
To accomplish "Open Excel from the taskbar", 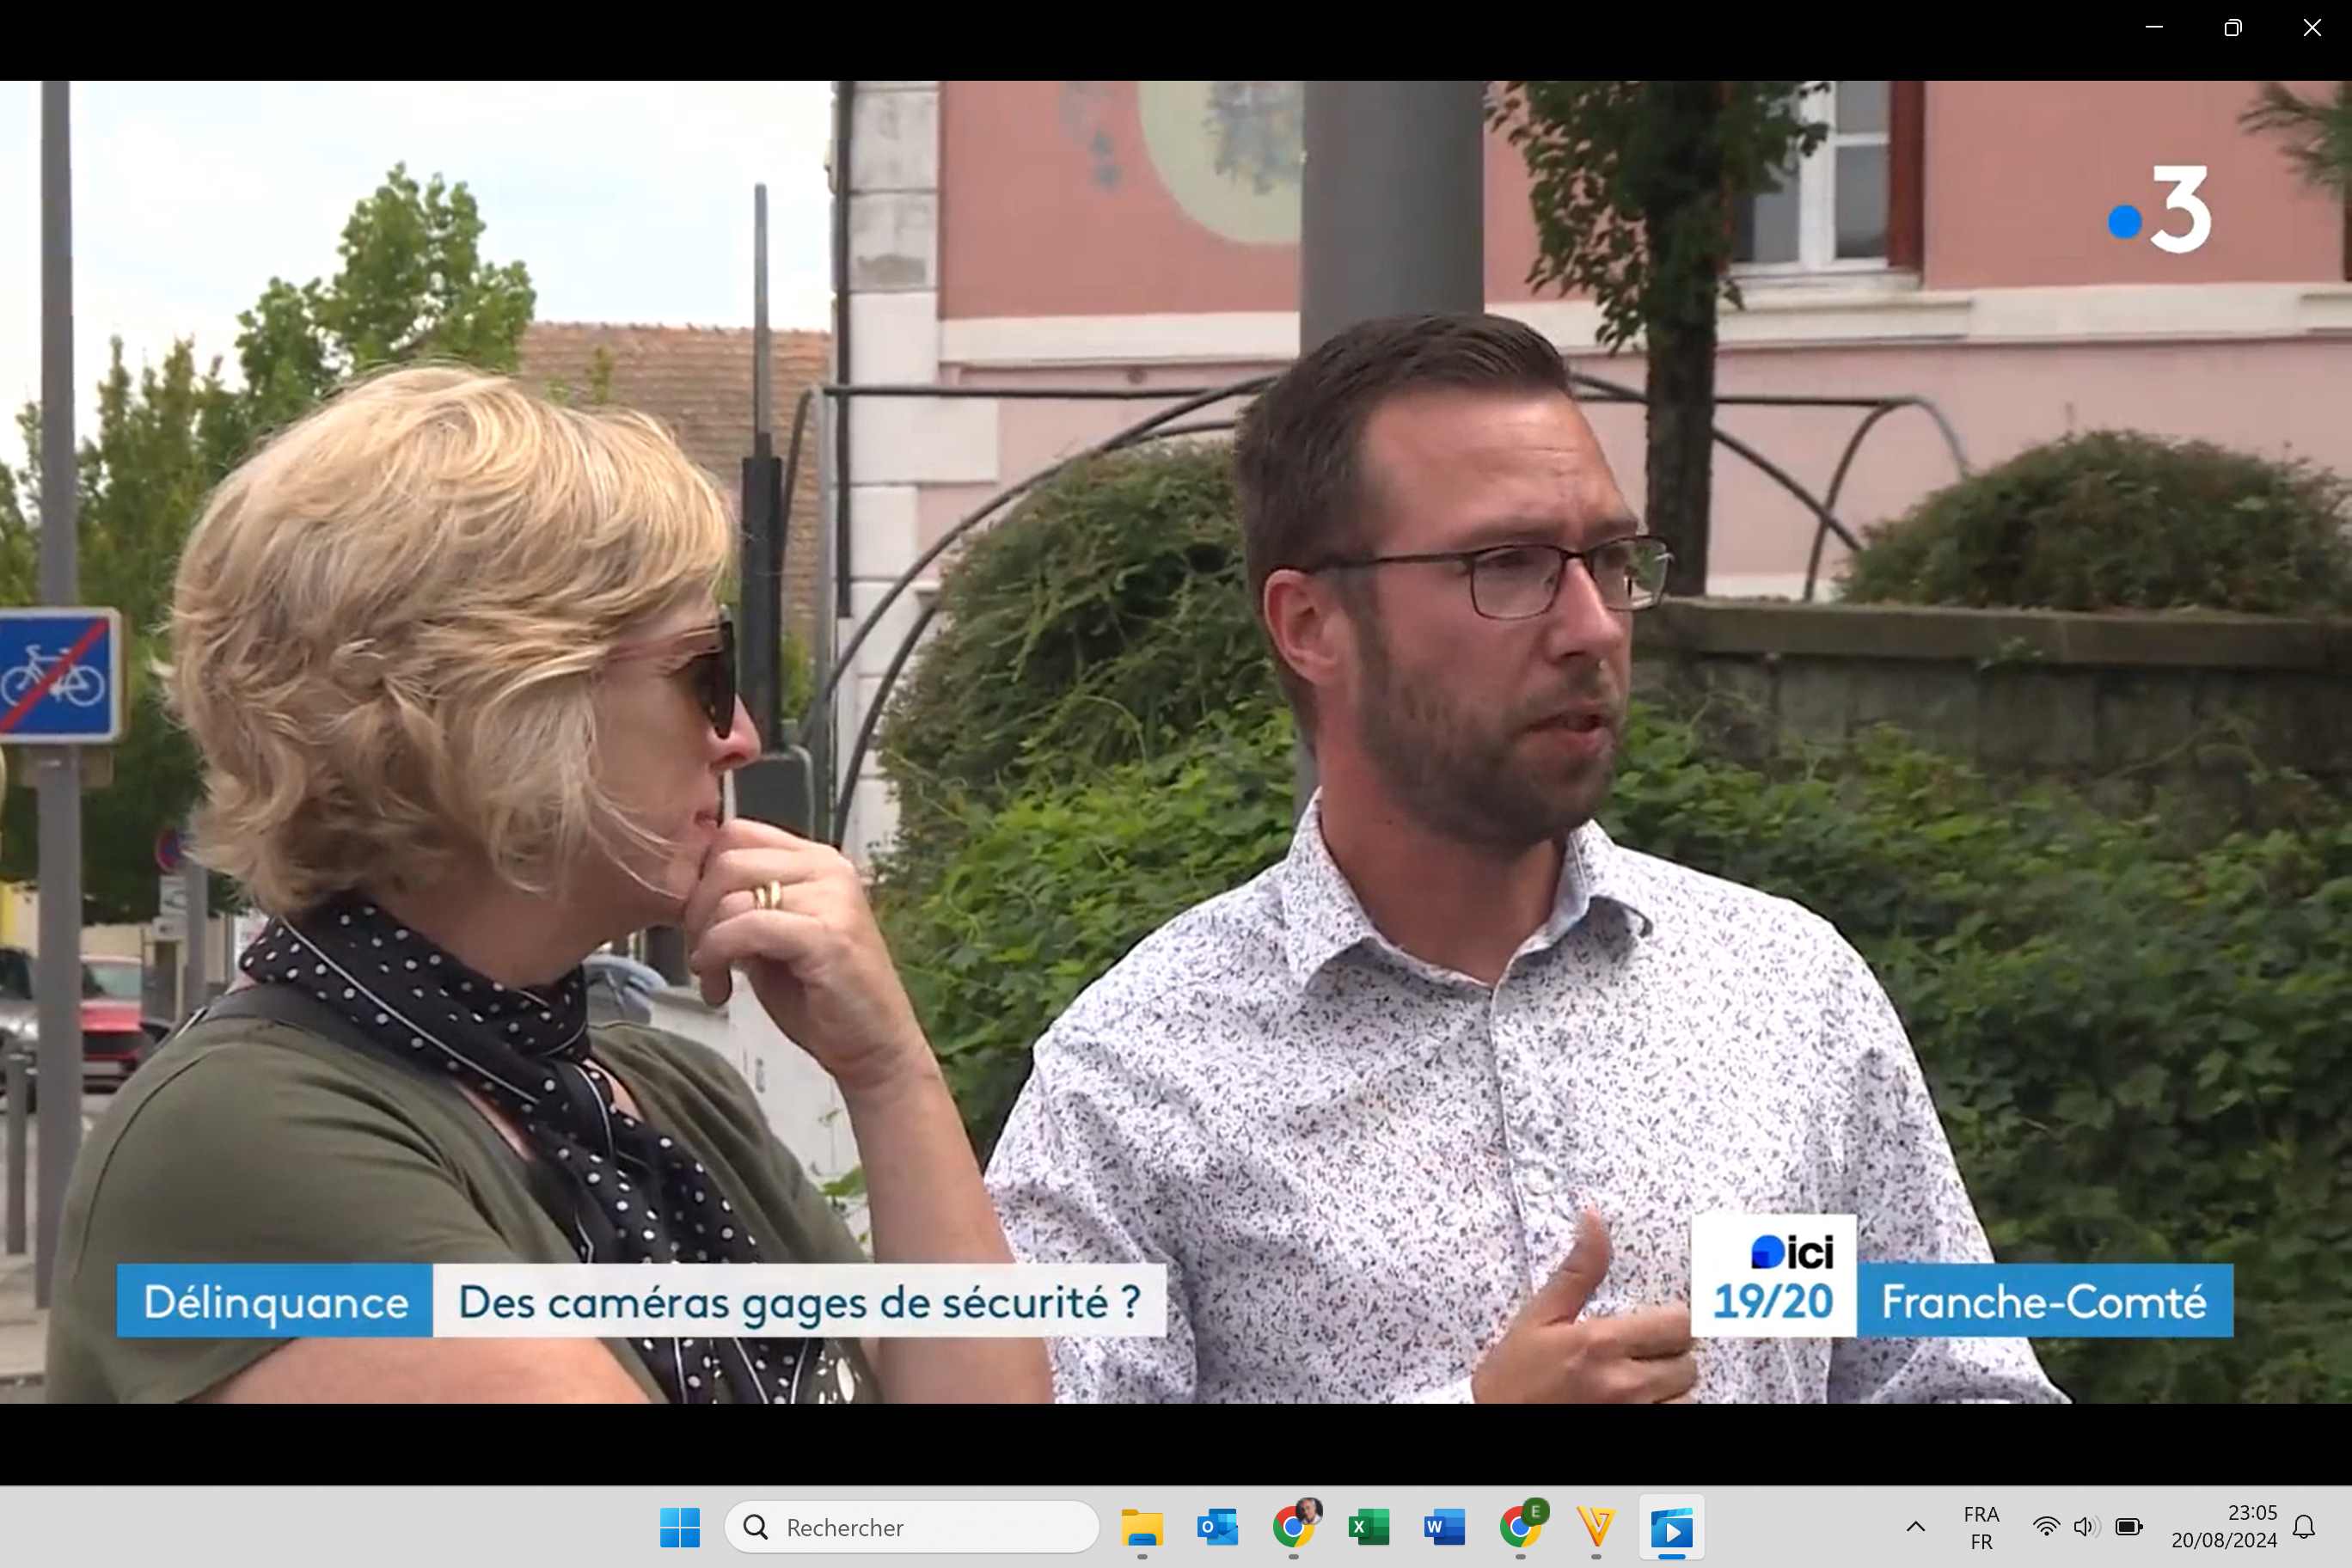I will click(1368, 1527).
